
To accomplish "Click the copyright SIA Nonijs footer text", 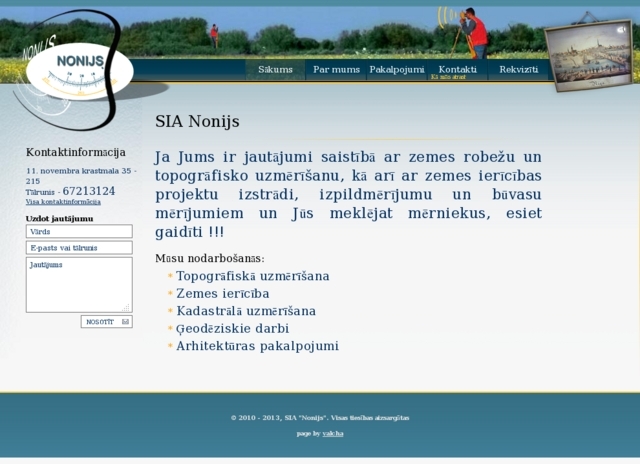I will click(320, 418).
